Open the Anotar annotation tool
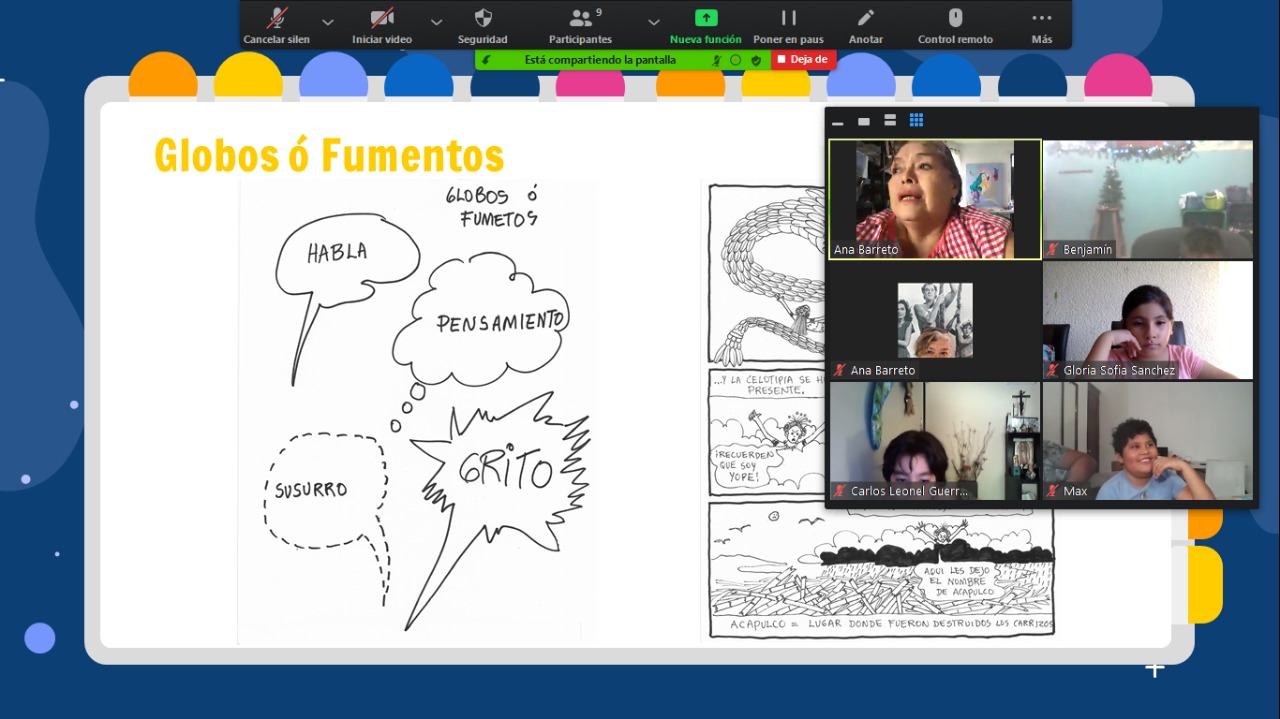Image resolution: width=1280 pixels, height=719 pixels. [866, 25]
